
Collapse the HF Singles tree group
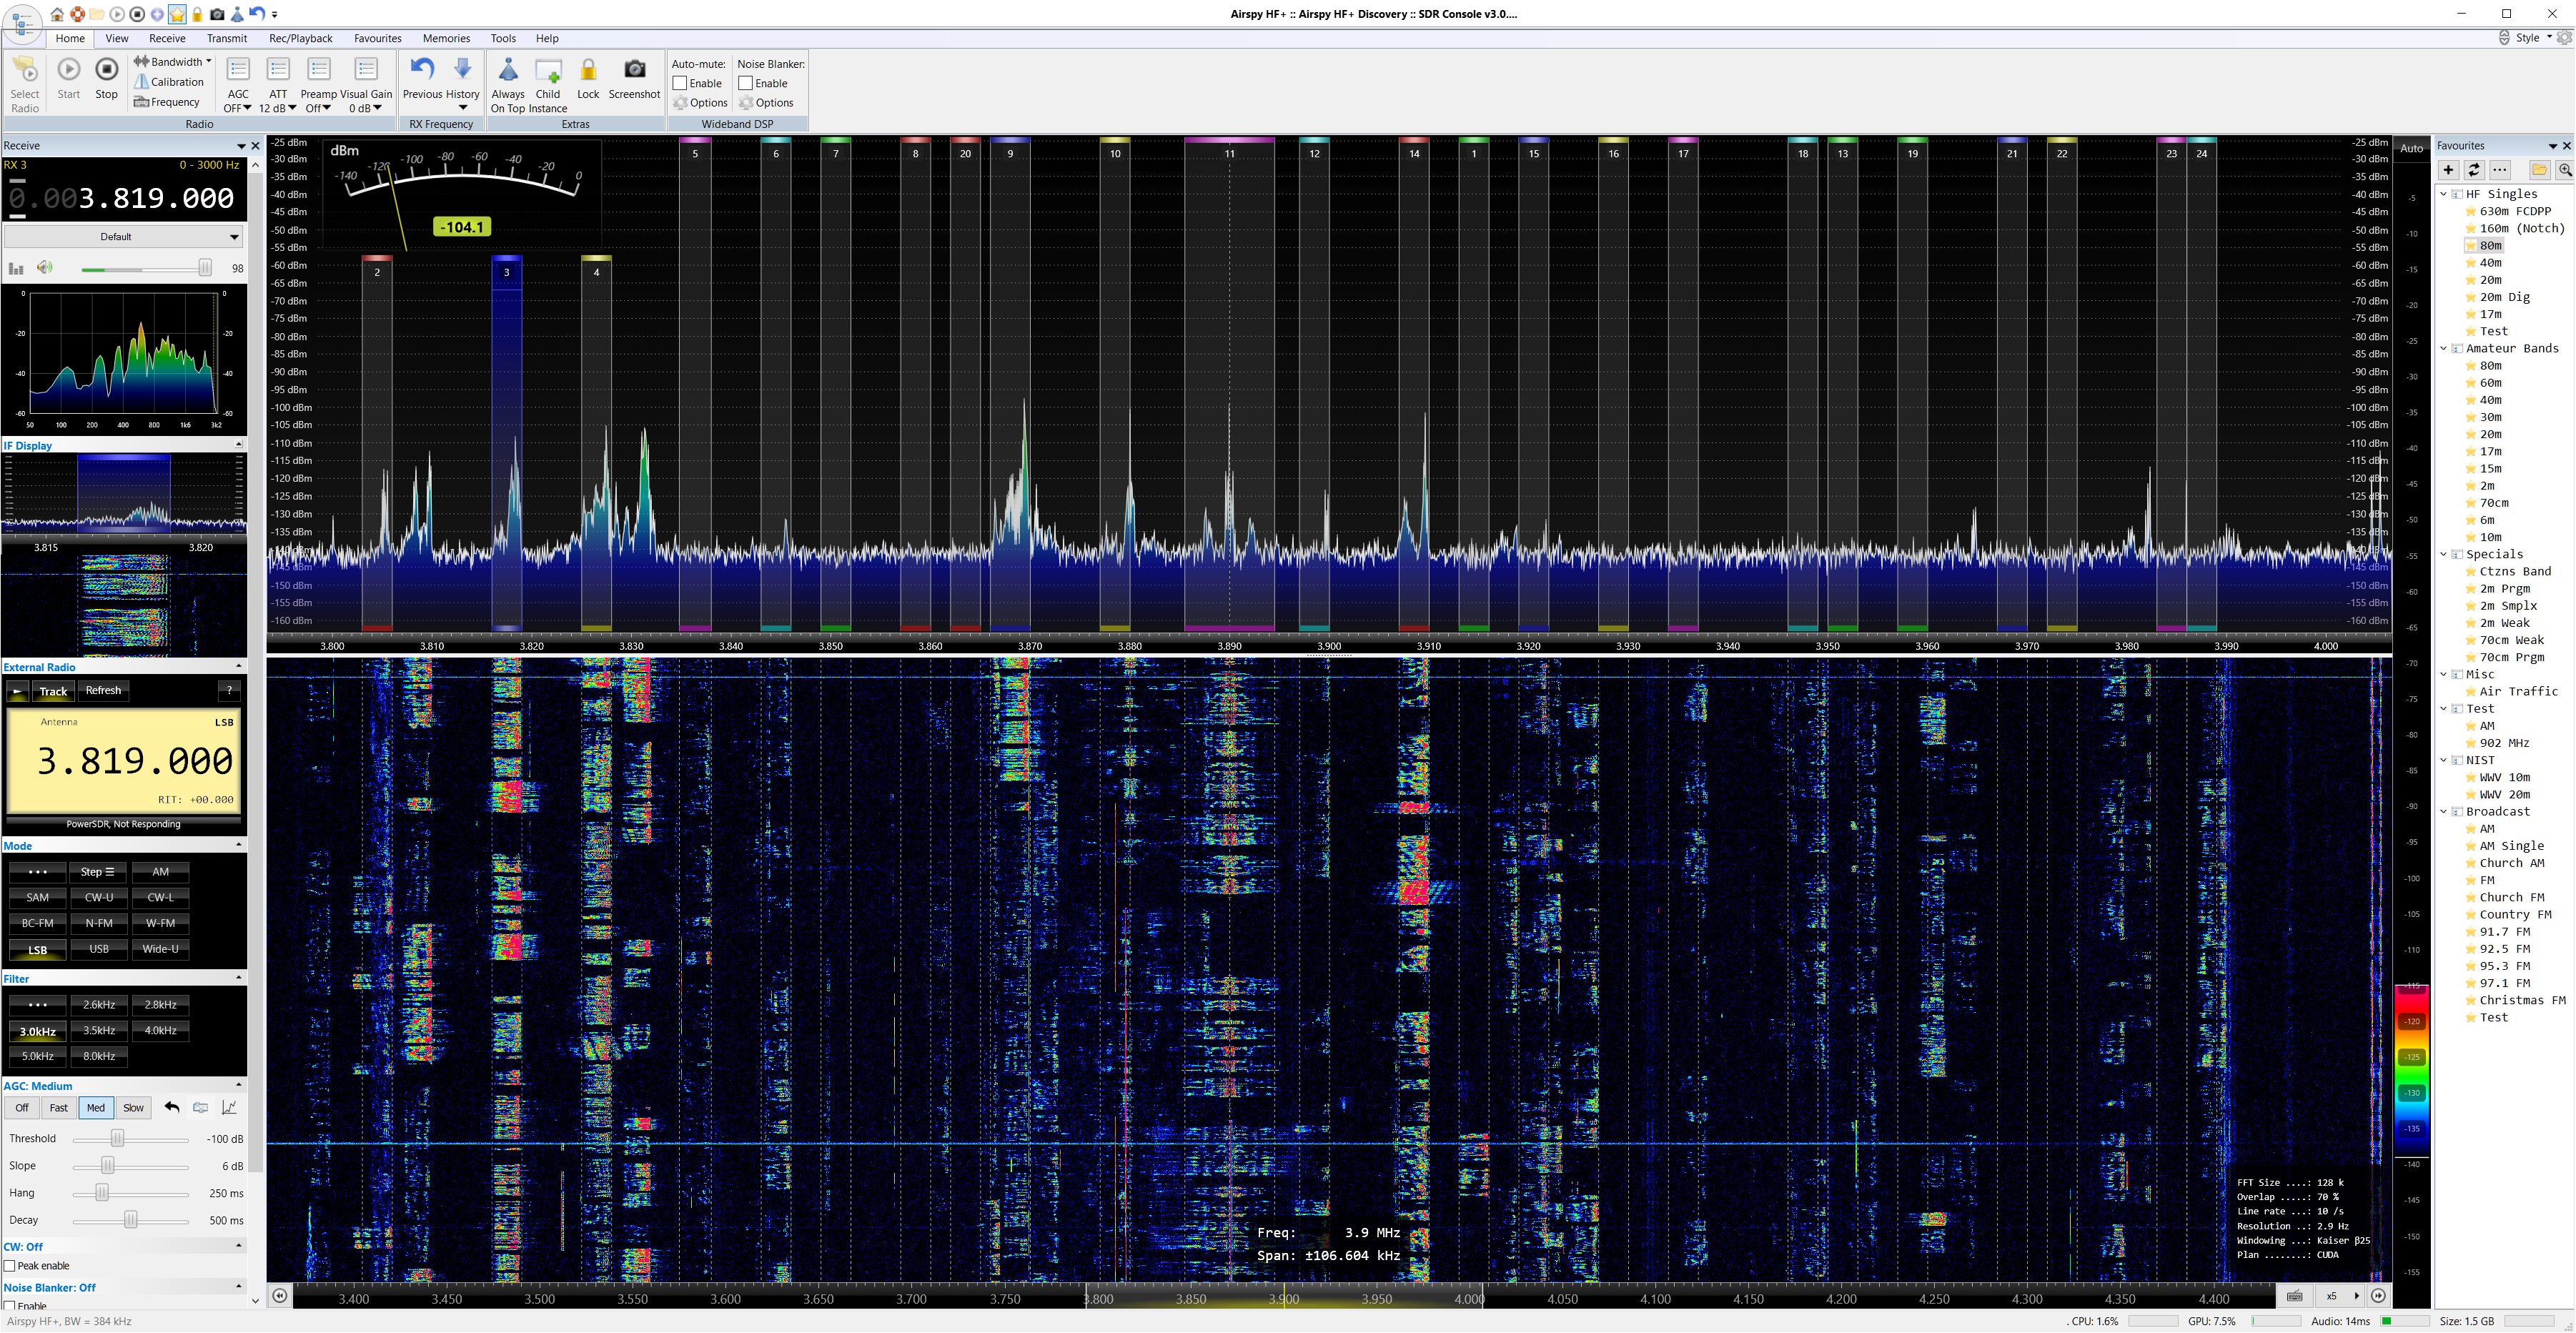point(2444,194)
